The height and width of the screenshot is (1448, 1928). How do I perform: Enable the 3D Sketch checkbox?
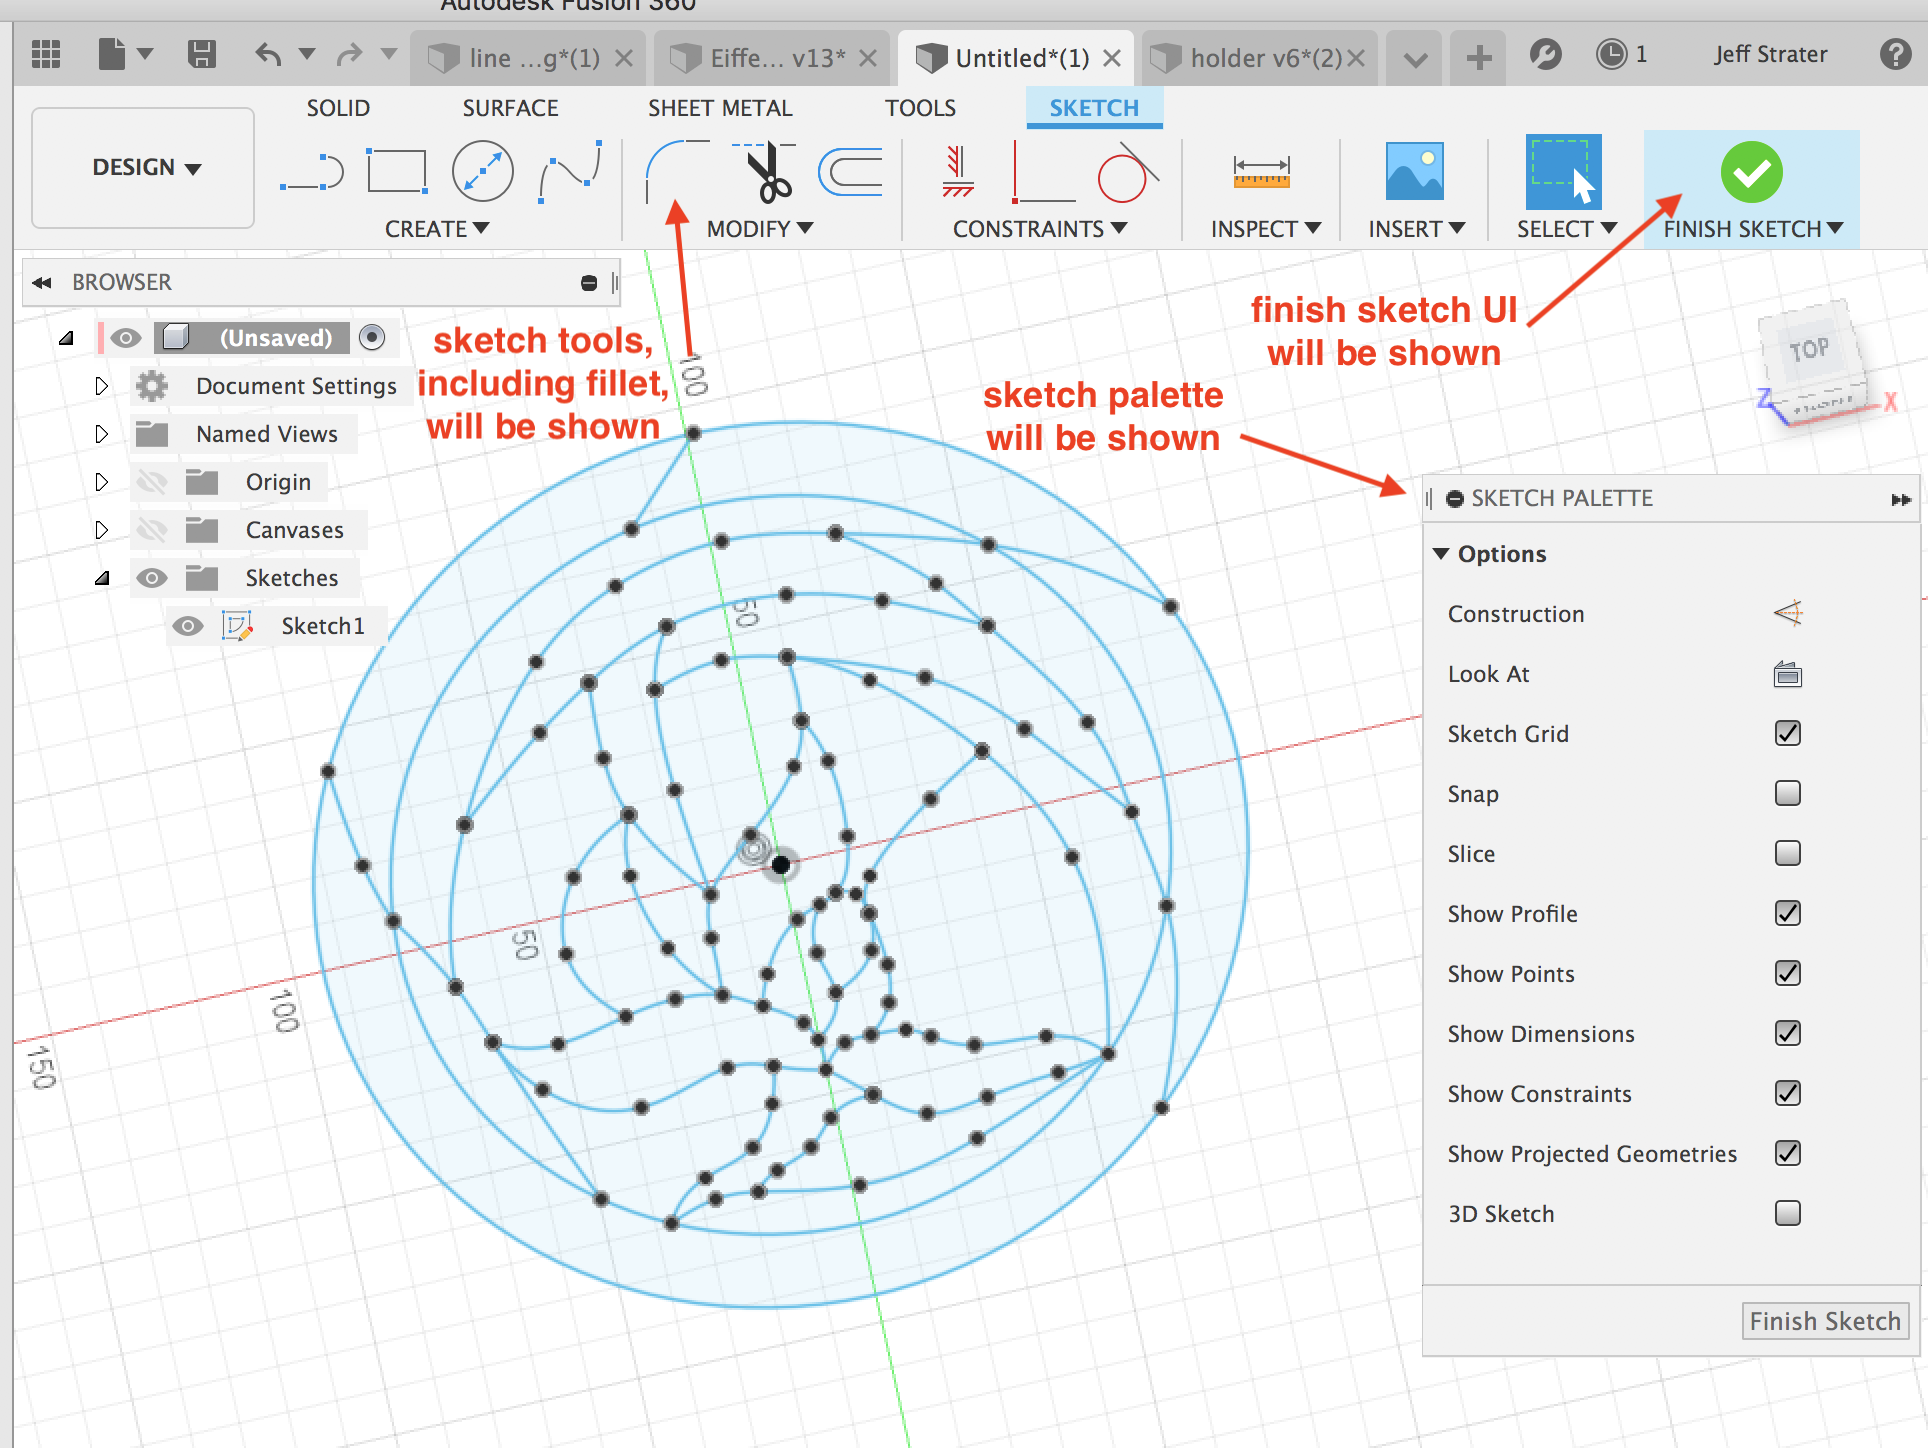pyautogui.click(x=1788, y=1213)
